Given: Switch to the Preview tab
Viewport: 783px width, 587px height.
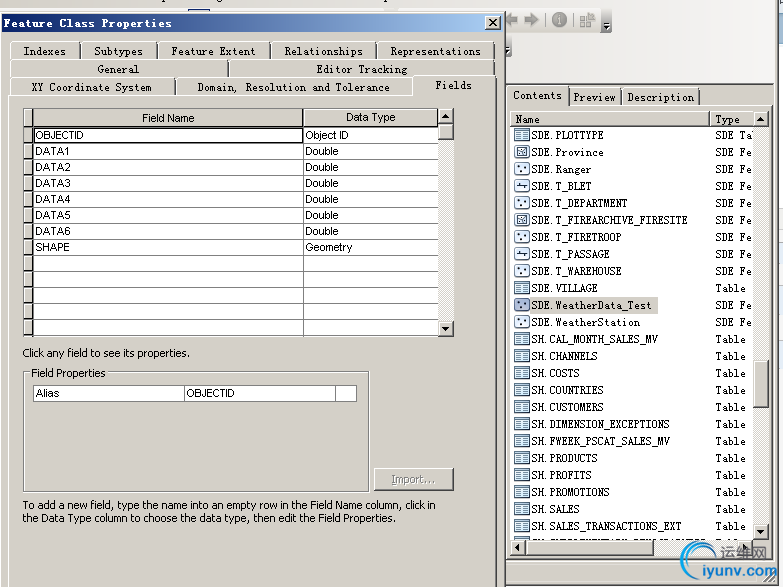Looking at the screenshot, I should [594, 97].
